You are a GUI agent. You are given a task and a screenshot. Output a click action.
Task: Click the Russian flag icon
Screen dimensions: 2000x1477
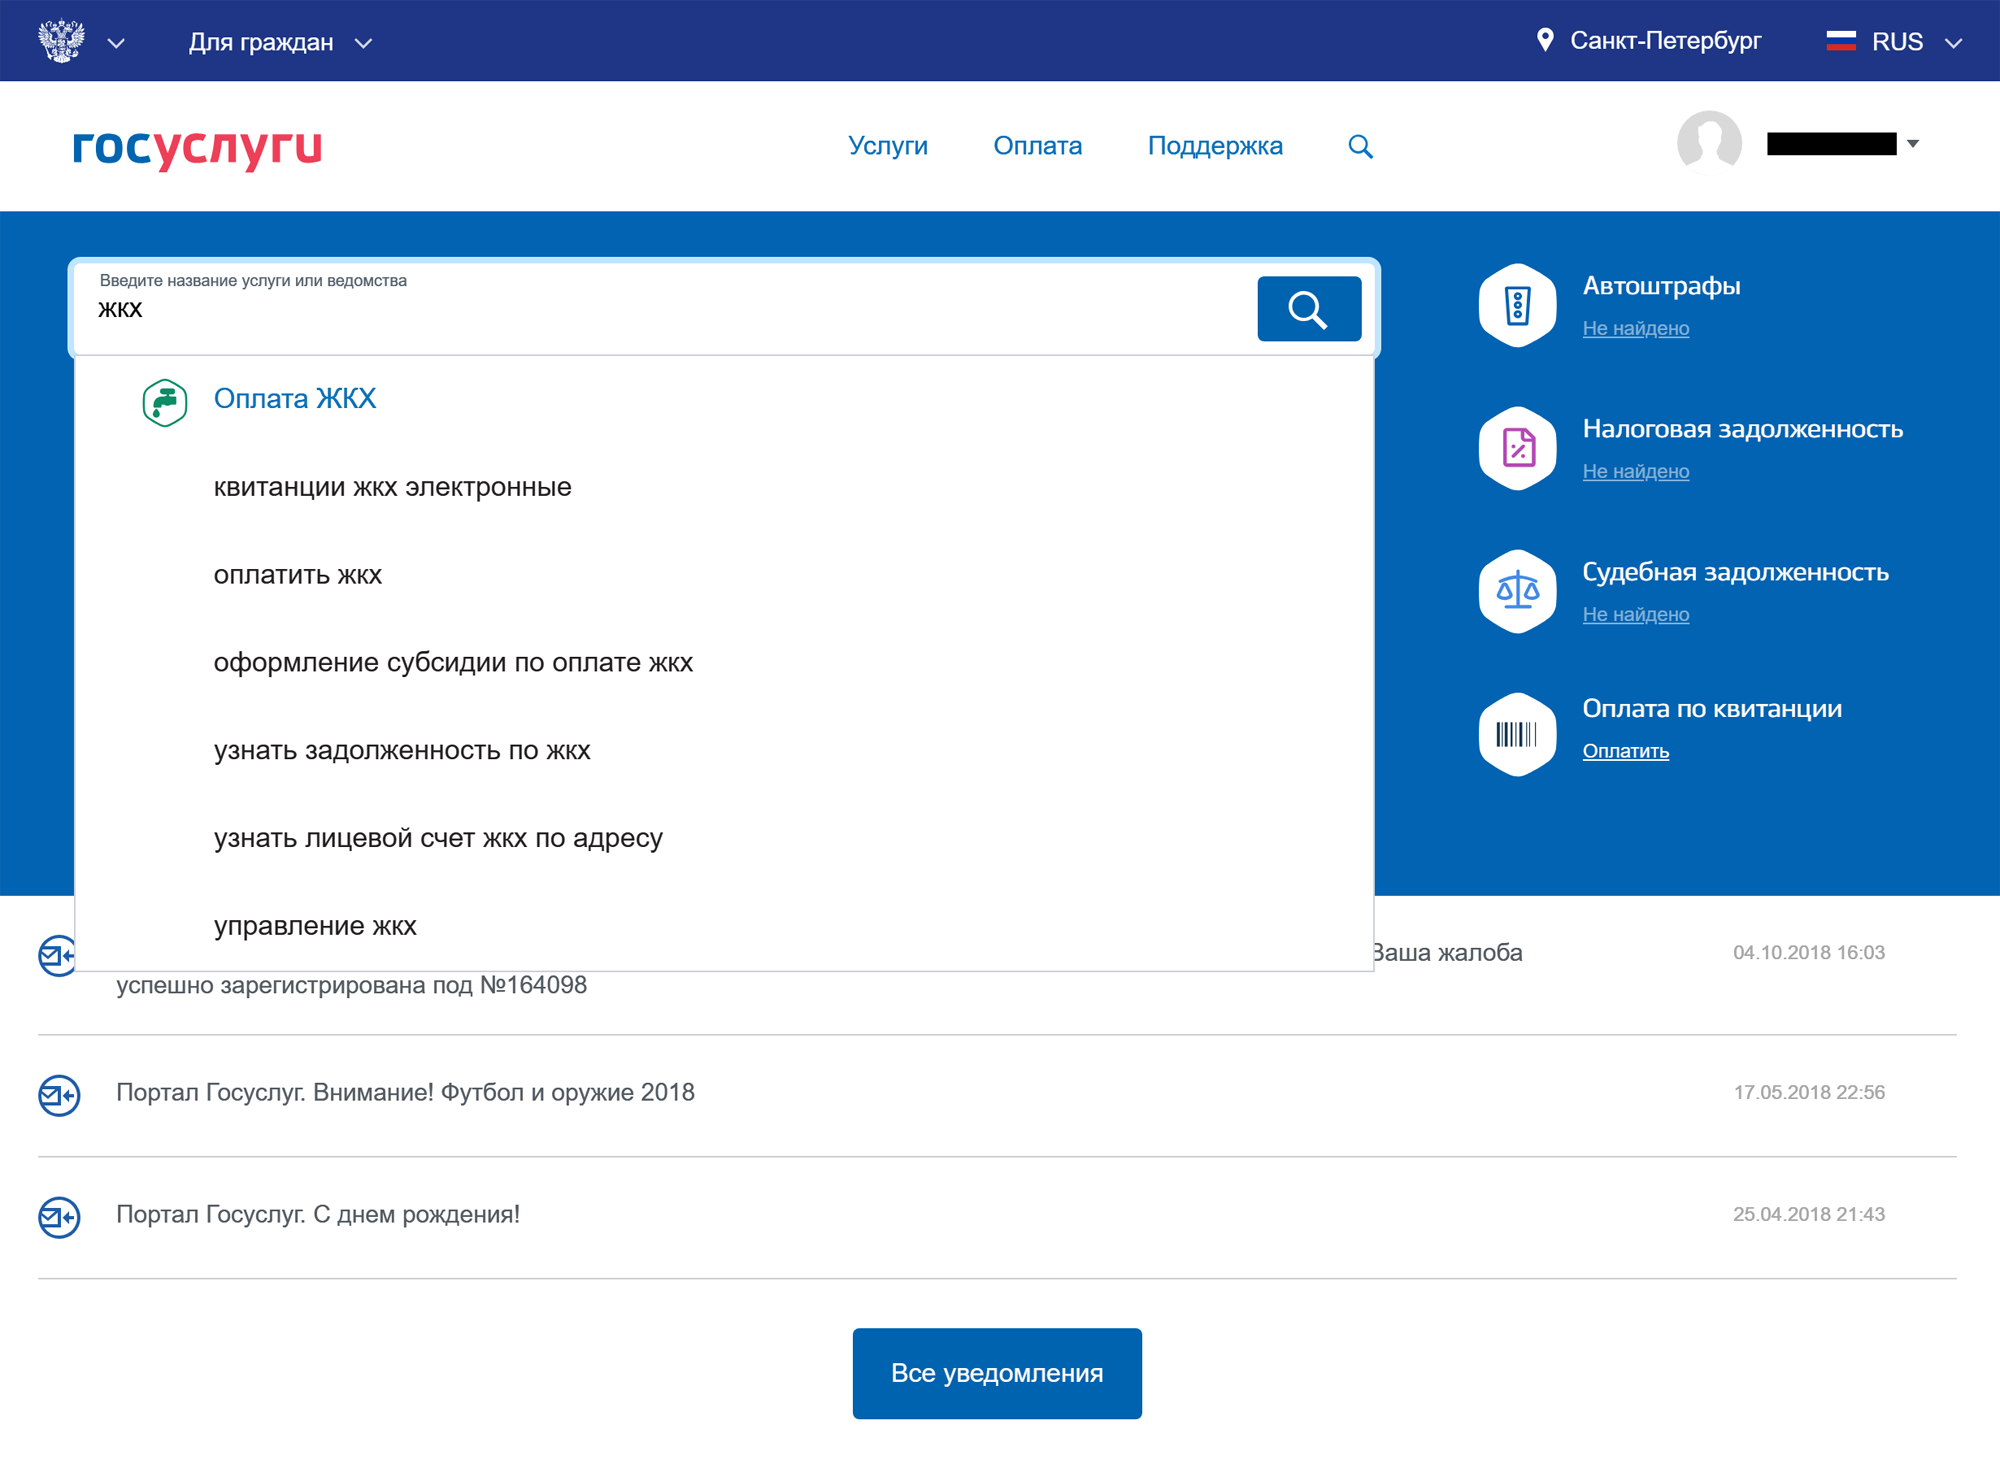(x=1841, y=41)
